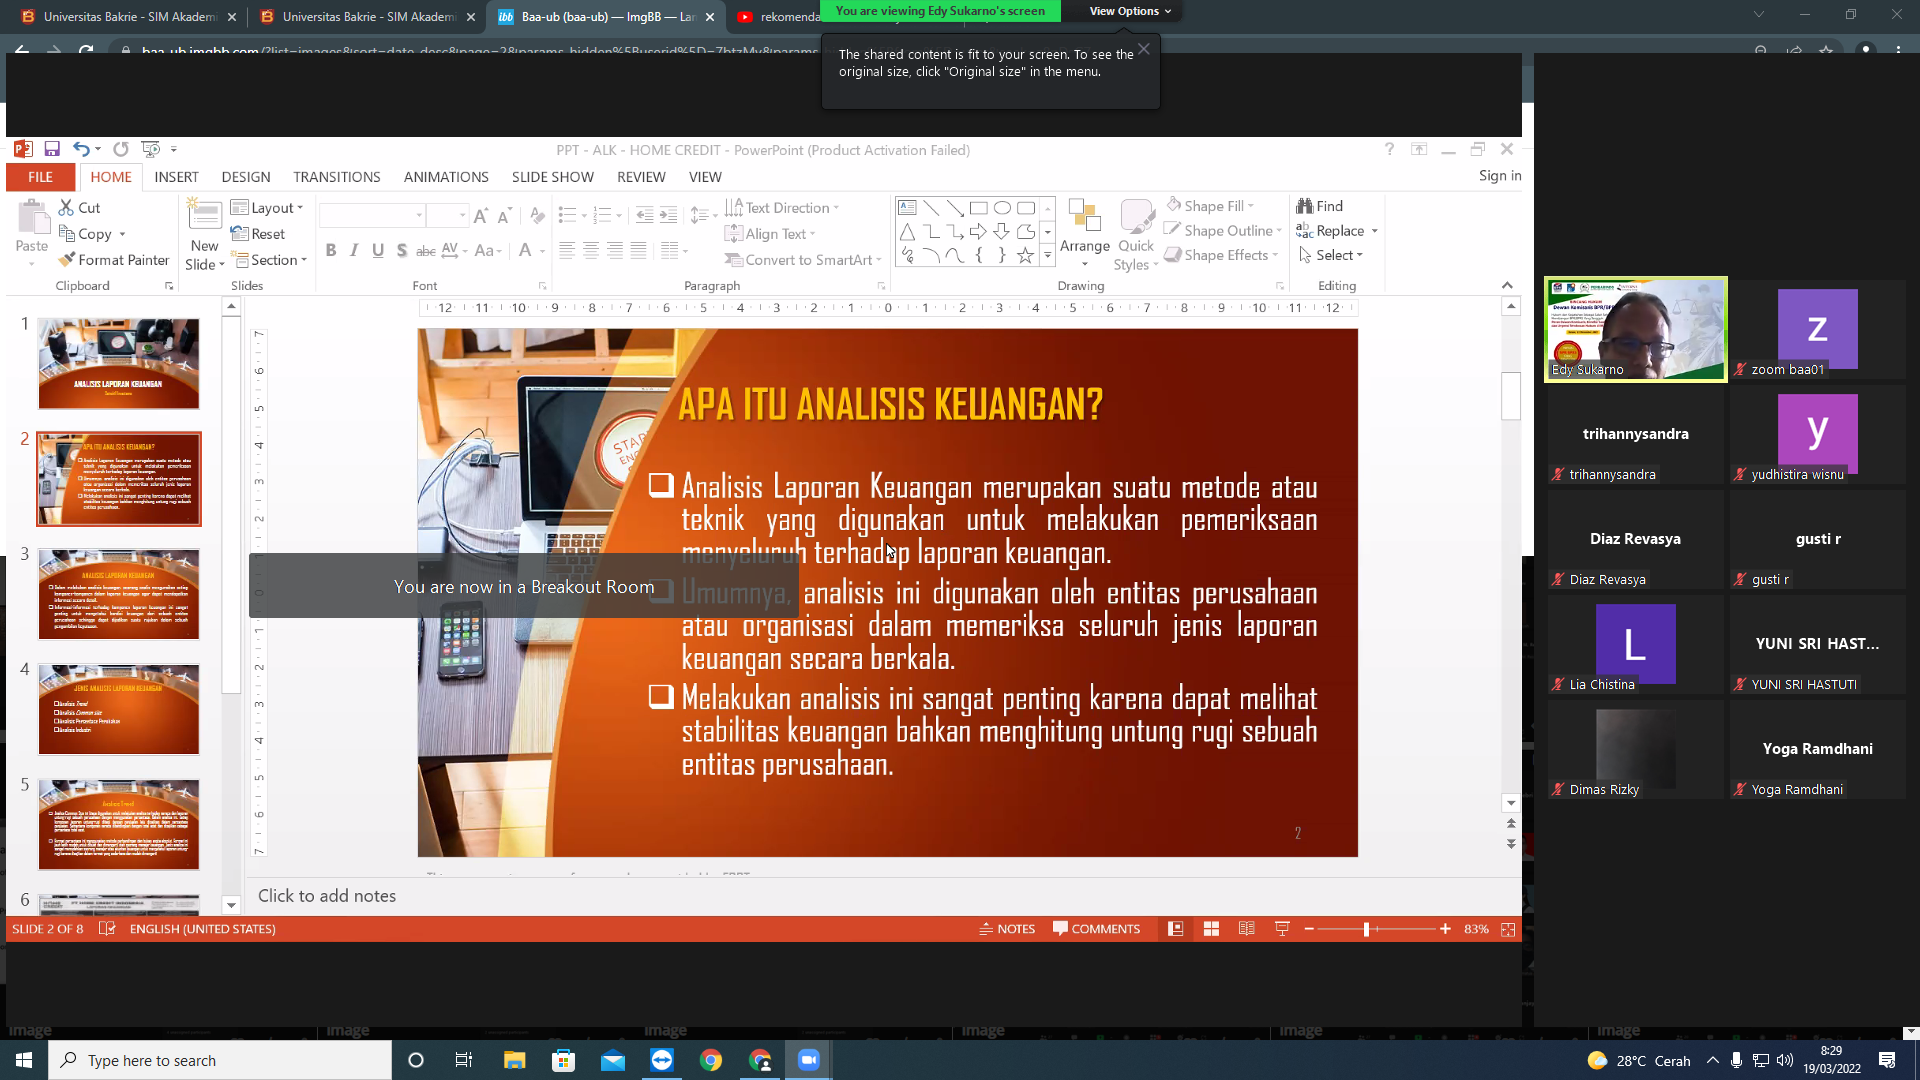Image resolution: width=1920 pixels, height=1080 pixels.
Task: Switch to the ANIMATIONS ribbon tab
Action: click(446, 177)
